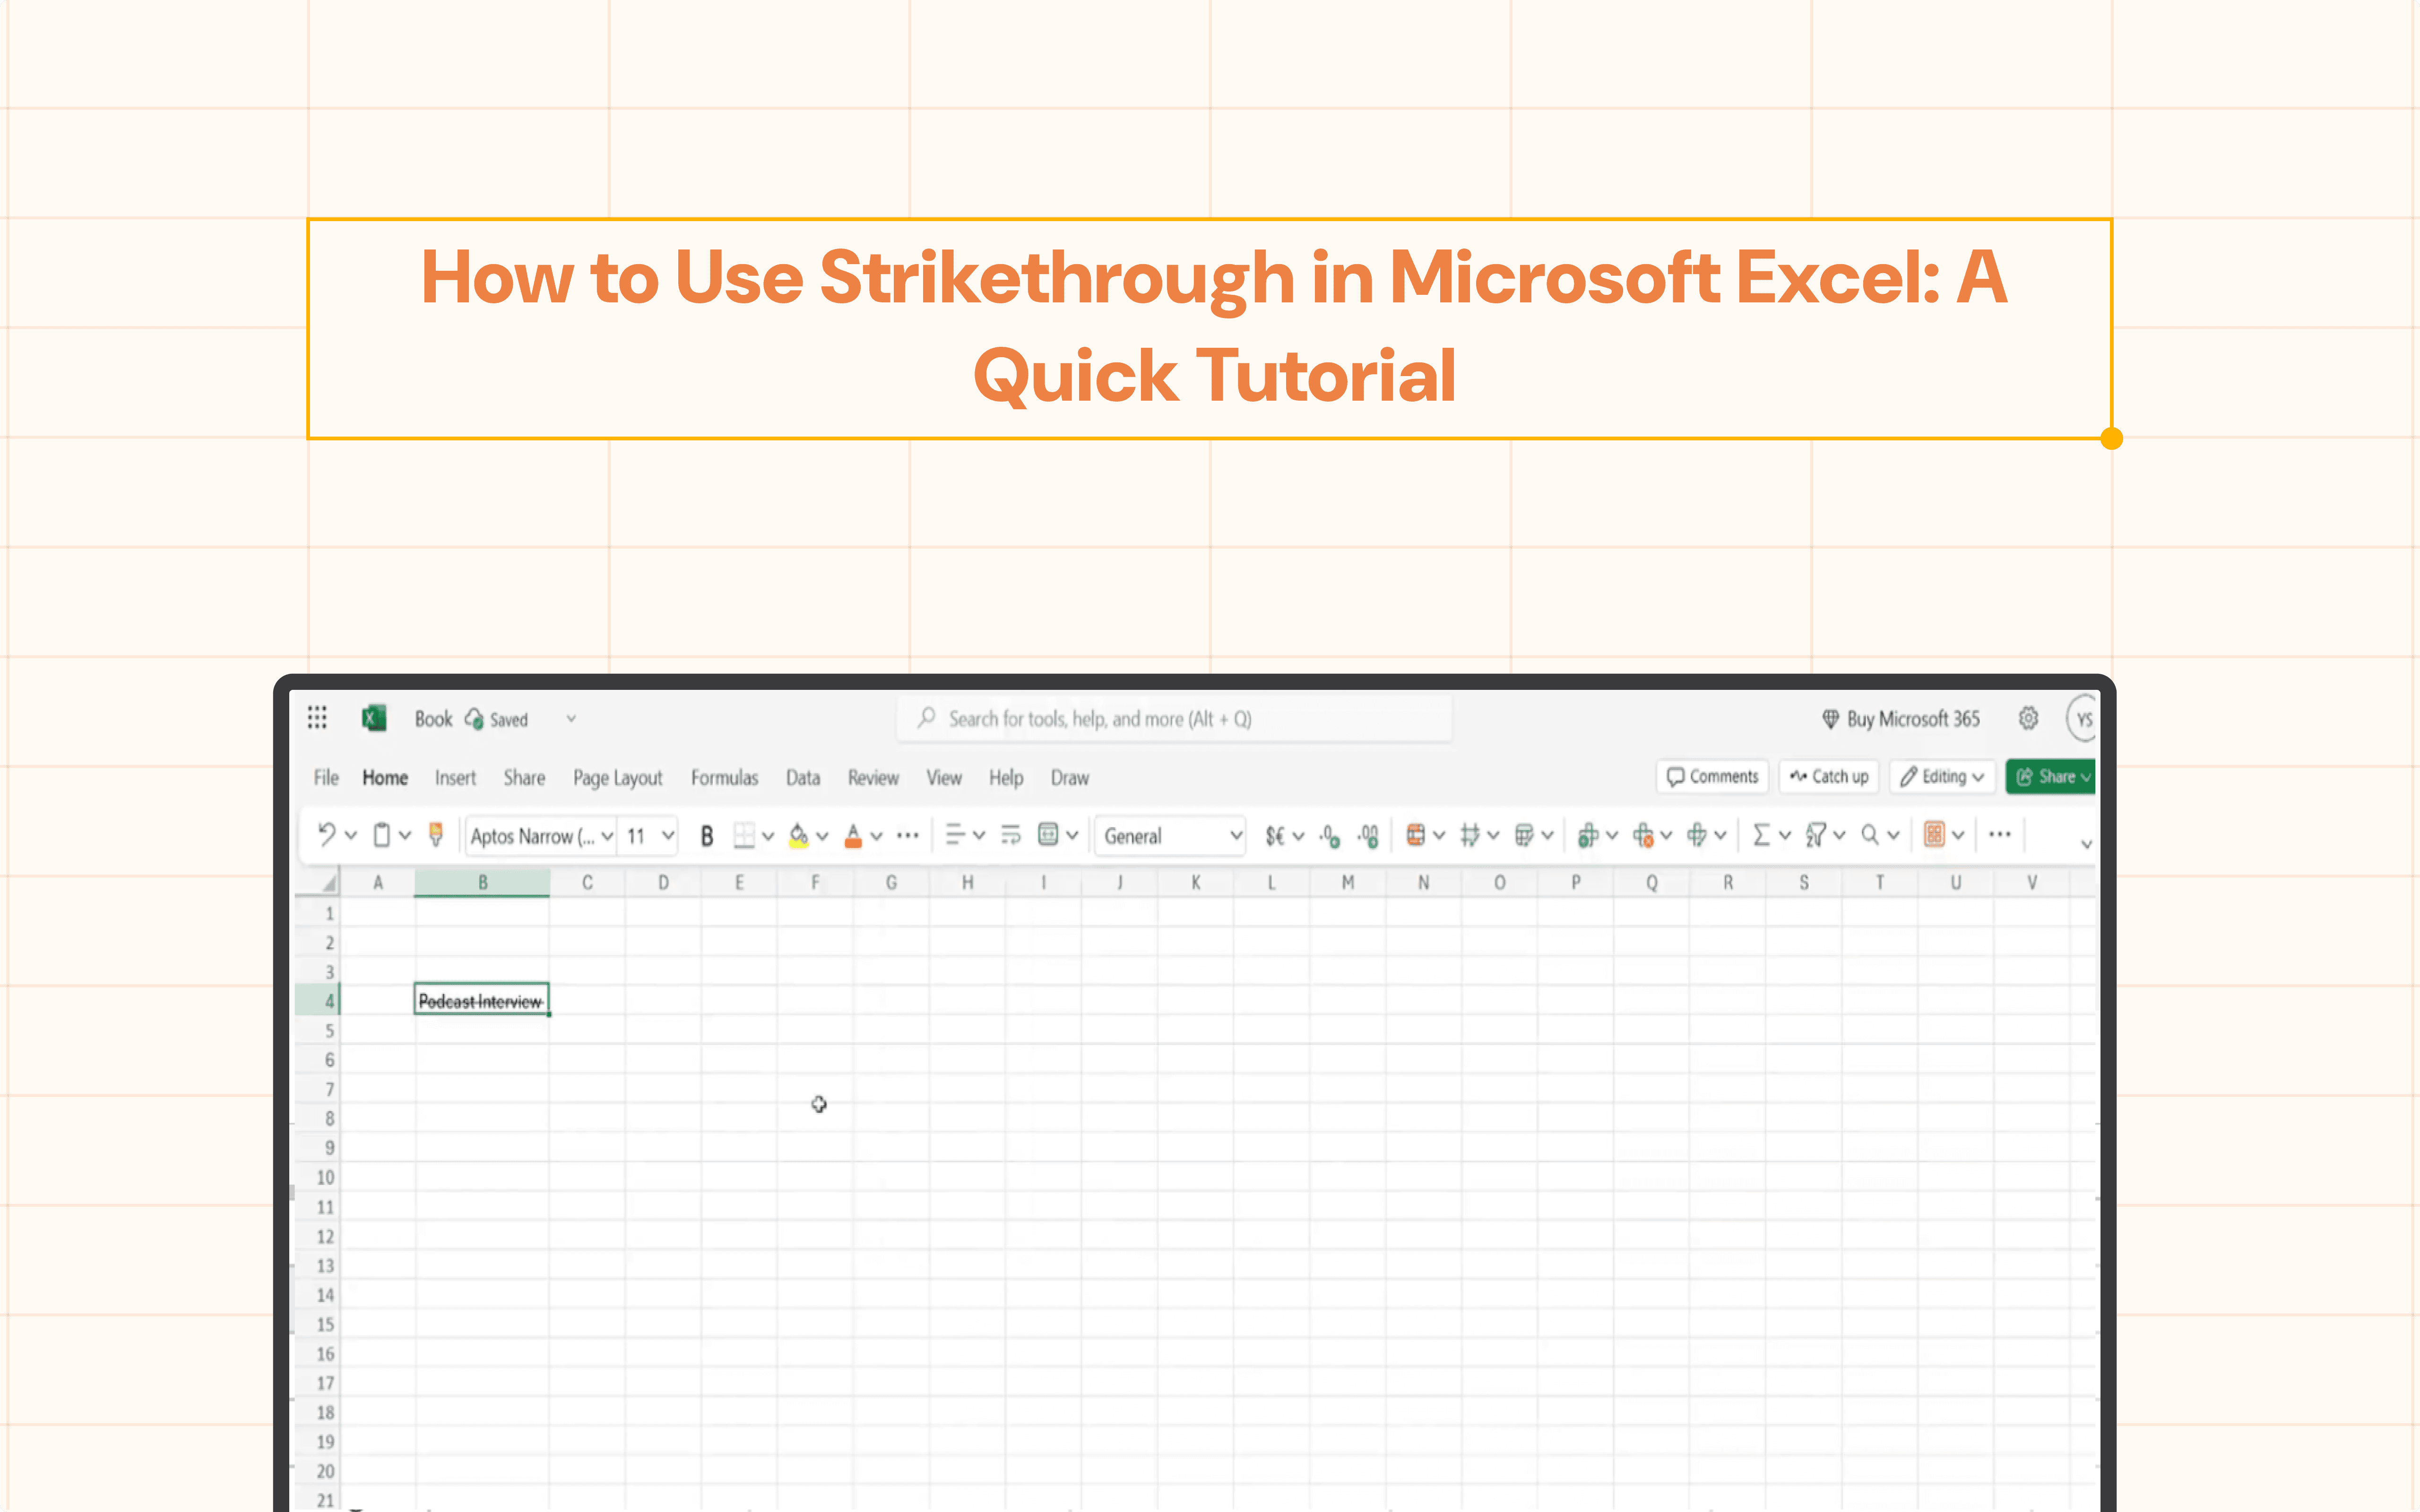The image size is (2420, 1512).
Task: Apply the yellow fill color bucket
Action: pos(798,835)
